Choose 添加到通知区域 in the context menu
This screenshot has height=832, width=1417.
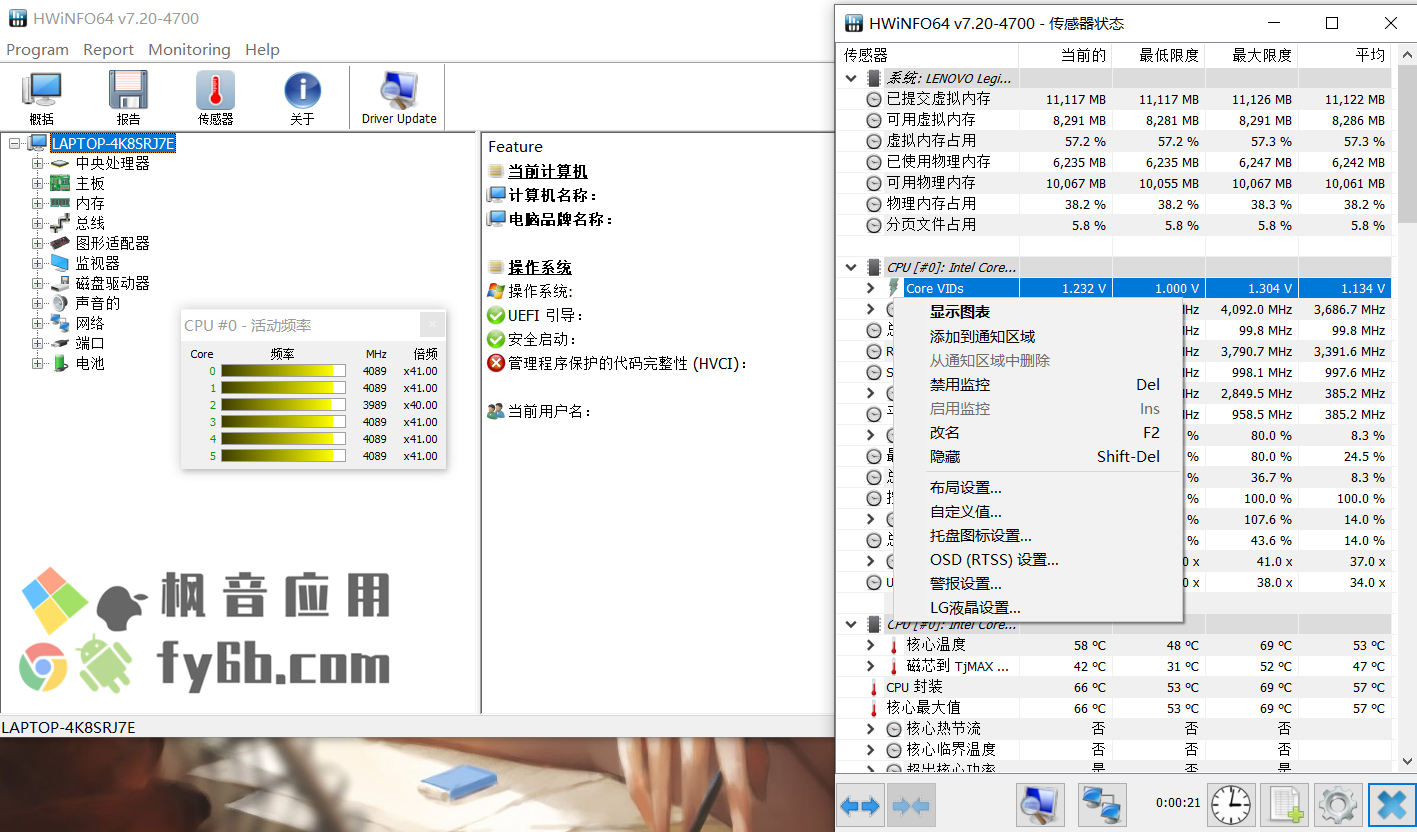(1037, 336)
